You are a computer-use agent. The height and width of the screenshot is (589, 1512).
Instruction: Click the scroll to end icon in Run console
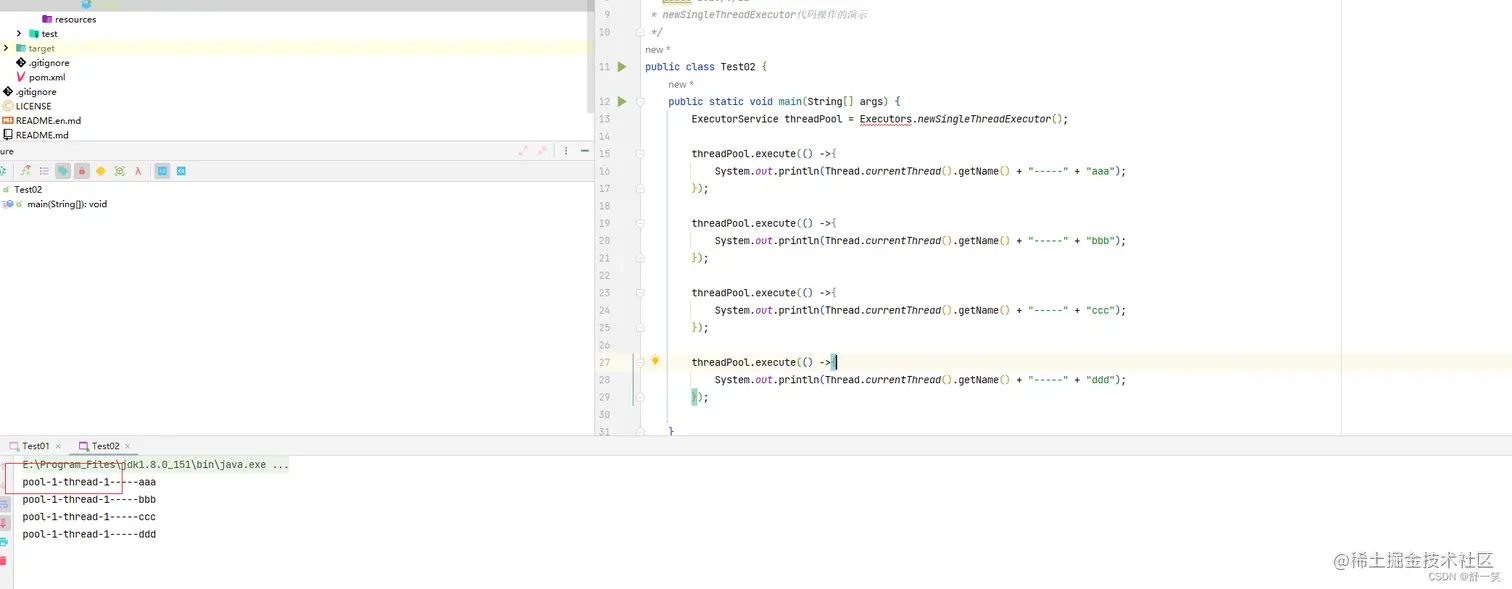tap(4, 523)
